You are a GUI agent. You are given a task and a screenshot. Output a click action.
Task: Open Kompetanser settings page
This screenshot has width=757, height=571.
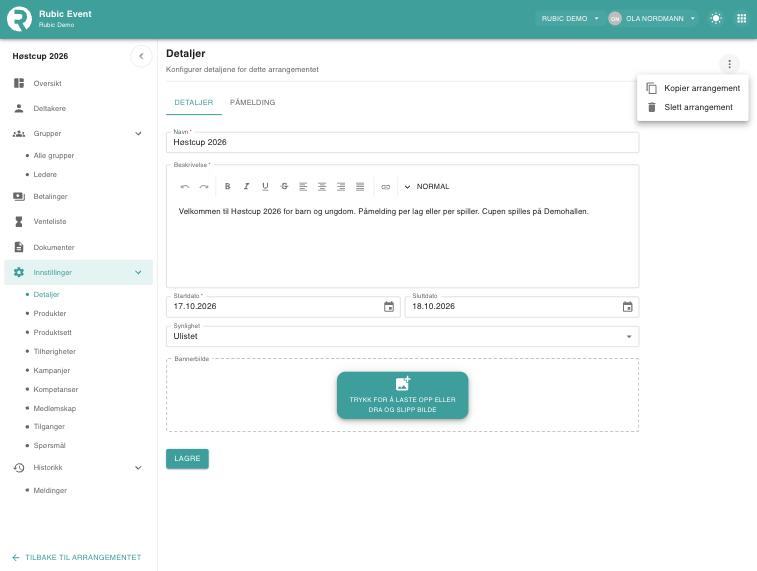pos(56,390)
